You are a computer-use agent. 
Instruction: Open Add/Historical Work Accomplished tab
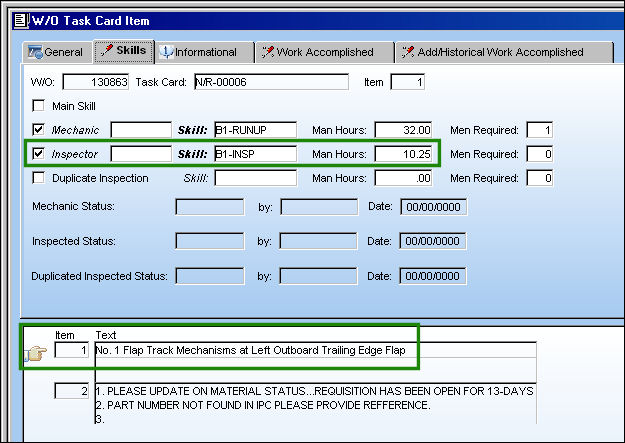pyautogui.click(x=504, y=52)
